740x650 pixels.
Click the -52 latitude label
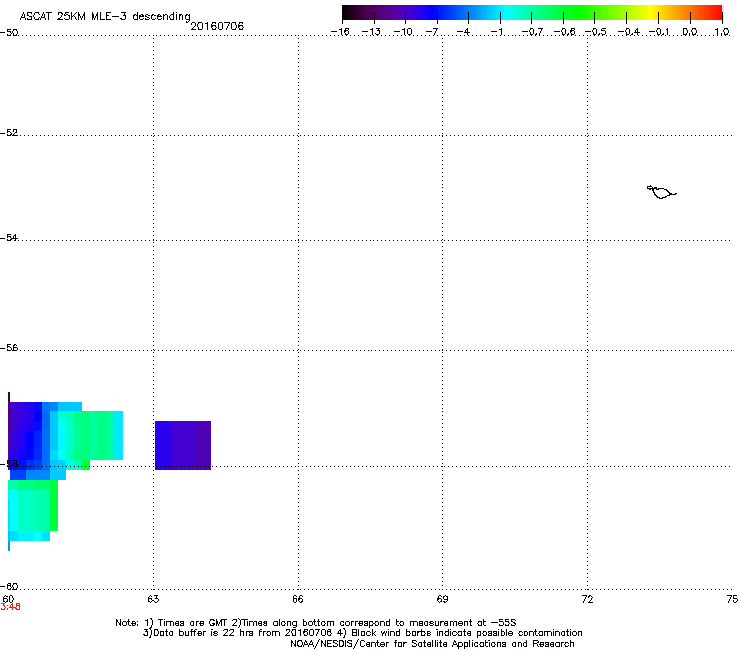pyautogui.click(x=9, y=133)
